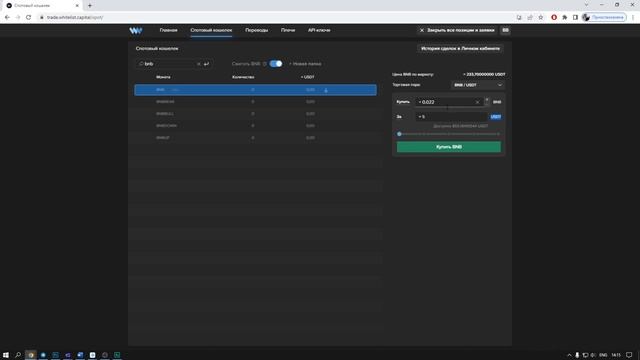Switch to the Спотовый кошелек tab
Screen dimensions: 640x360
point(211,30)
